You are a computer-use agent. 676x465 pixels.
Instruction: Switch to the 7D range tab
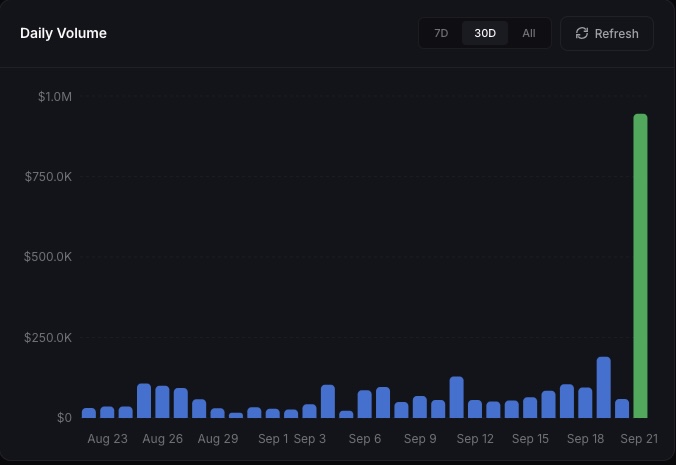(x=441, y=33)
